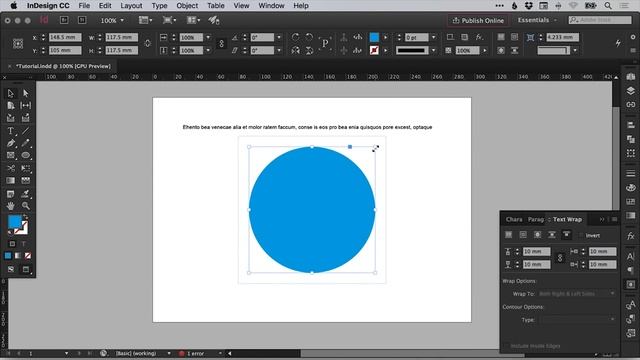Choose No Text Wrap option
The image size is (640, 360).
pyautogui.click(x=509, y=235)
